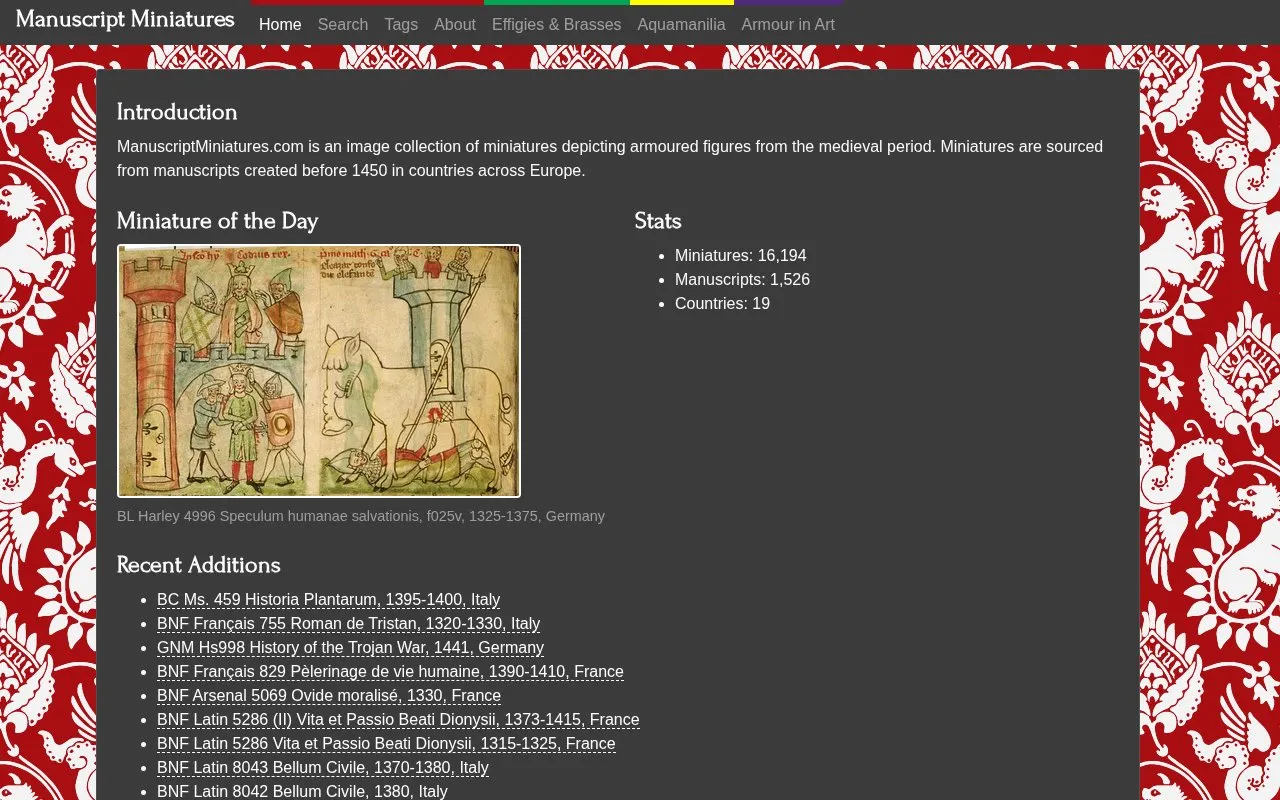Open GNM Hs998 History of Trojan War
The width and height of the screenshot is (1280, 800).
(x=350, y=648)
